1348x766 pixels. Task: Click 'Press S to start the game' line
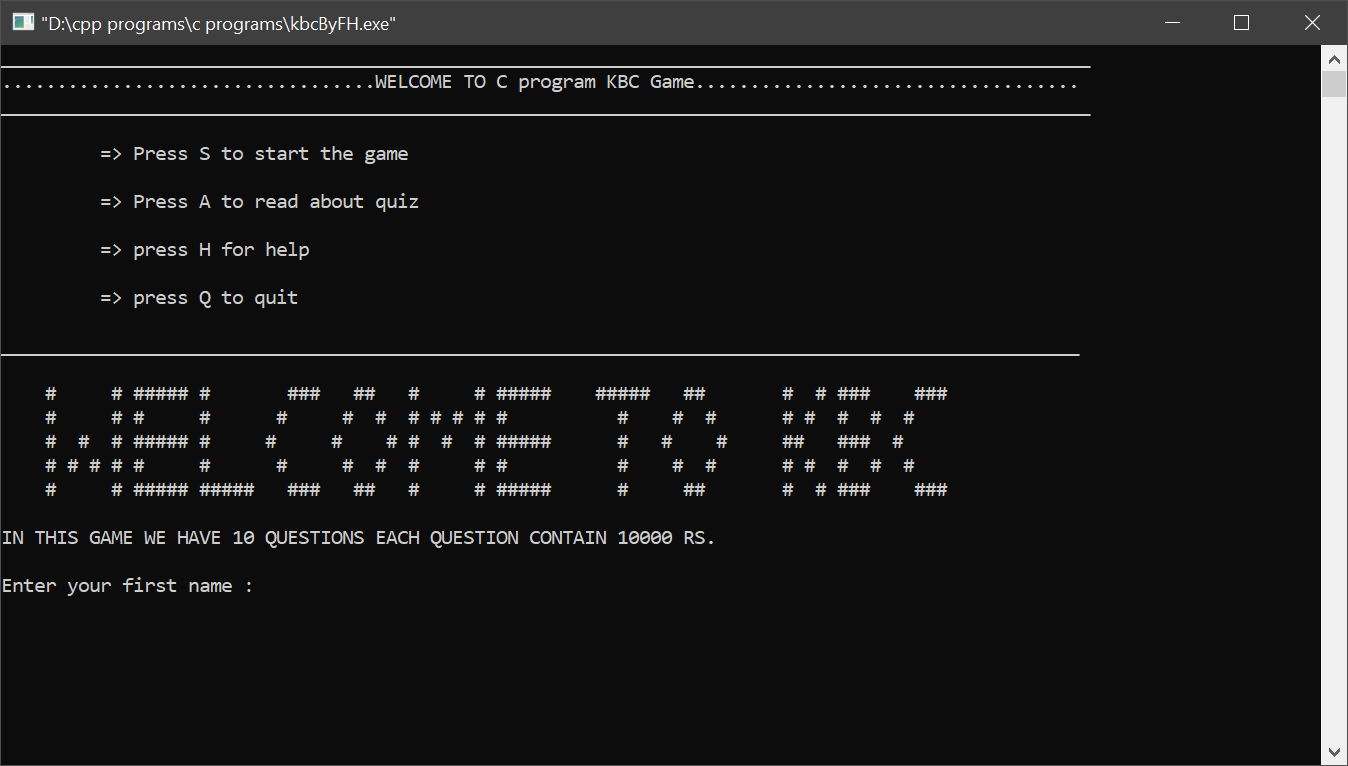[x=254, y=154]
